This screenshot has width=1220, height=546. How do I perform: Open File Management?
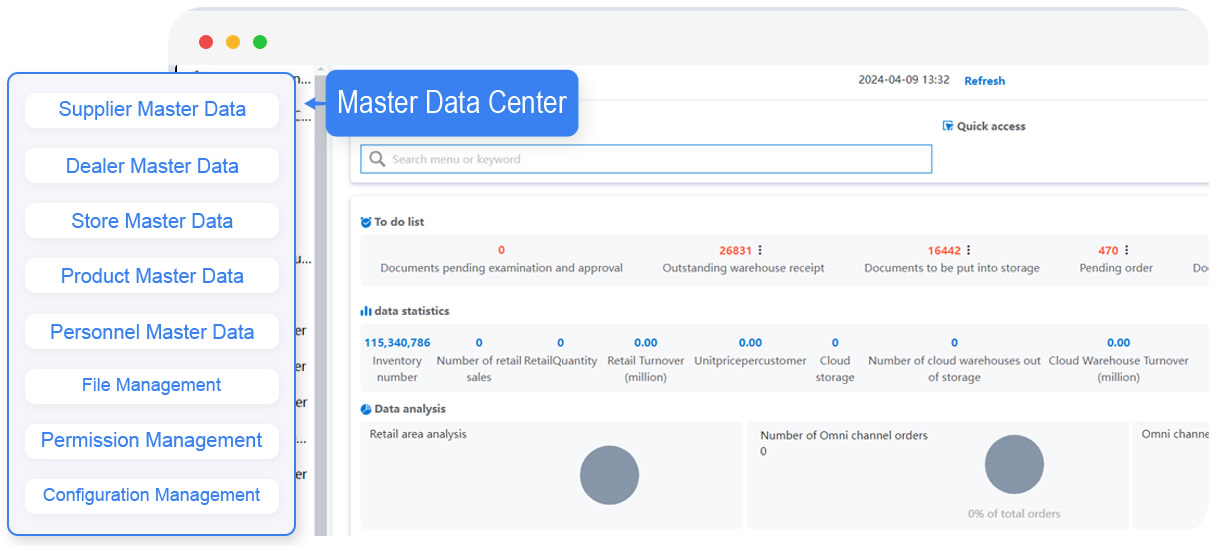click(x=152, y=385)
